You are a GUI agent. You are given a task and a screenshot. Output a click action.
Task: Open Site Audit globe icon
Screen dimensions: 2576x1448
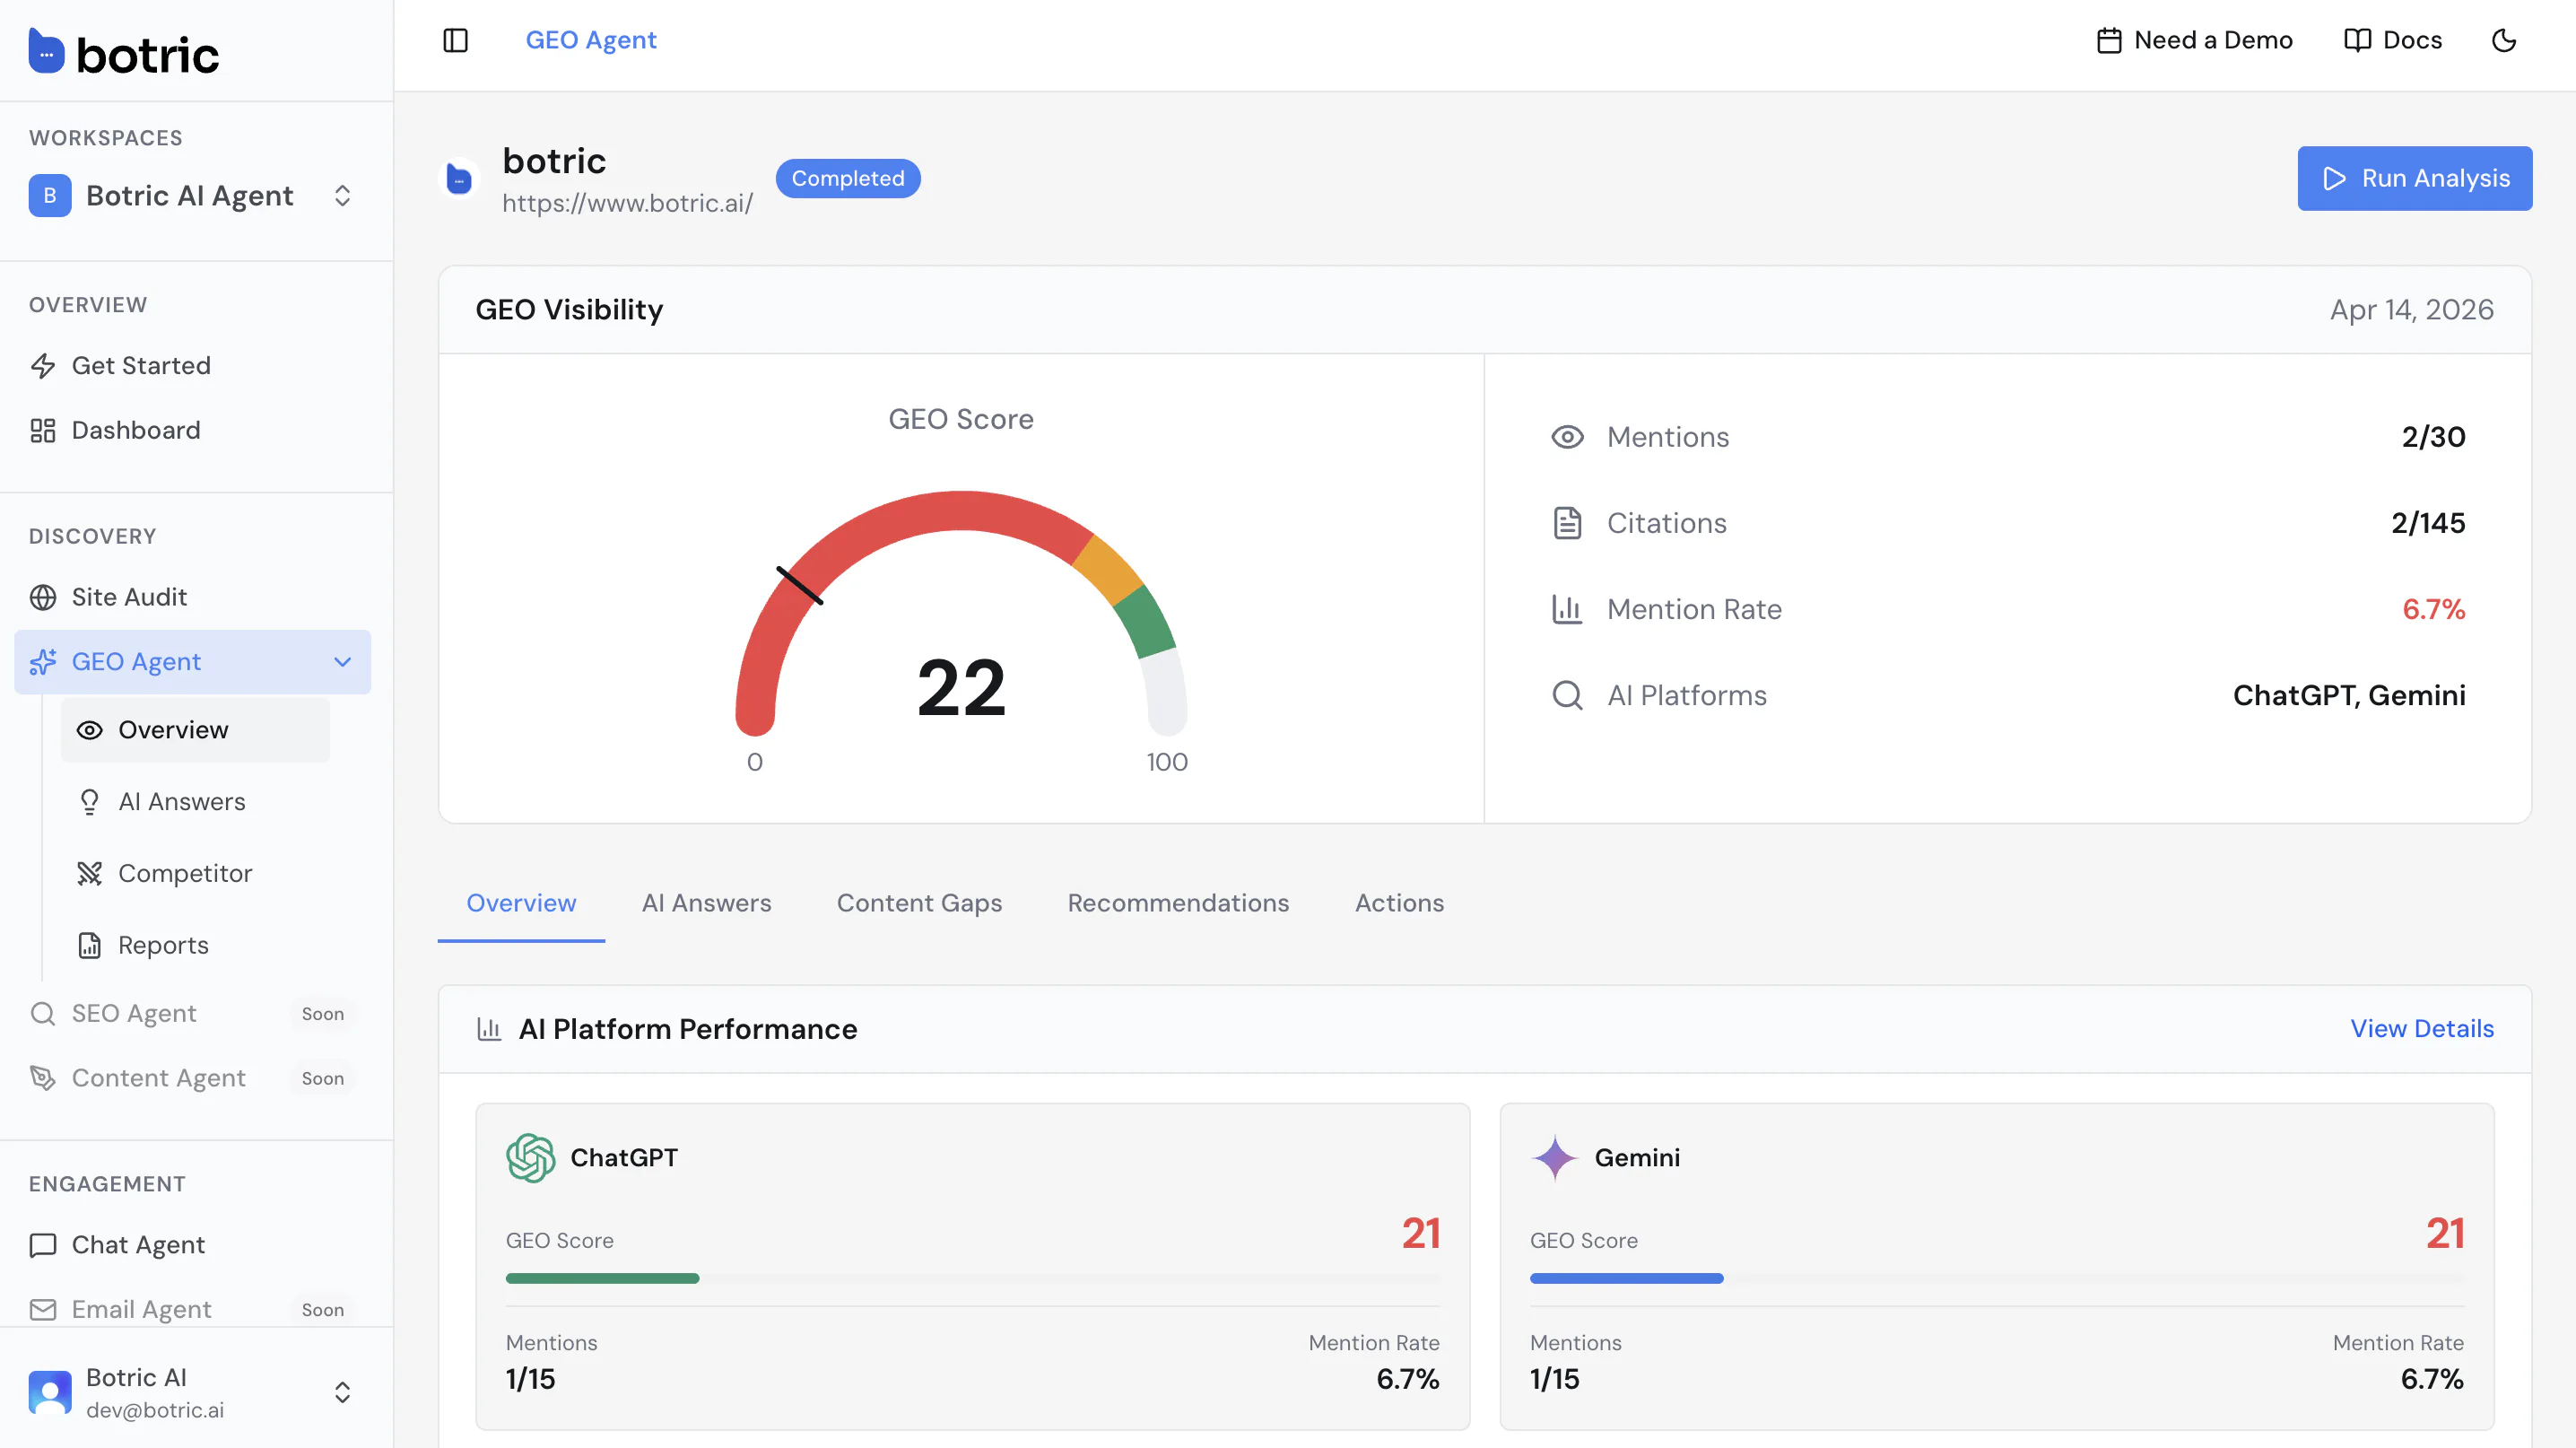point(43,597)
